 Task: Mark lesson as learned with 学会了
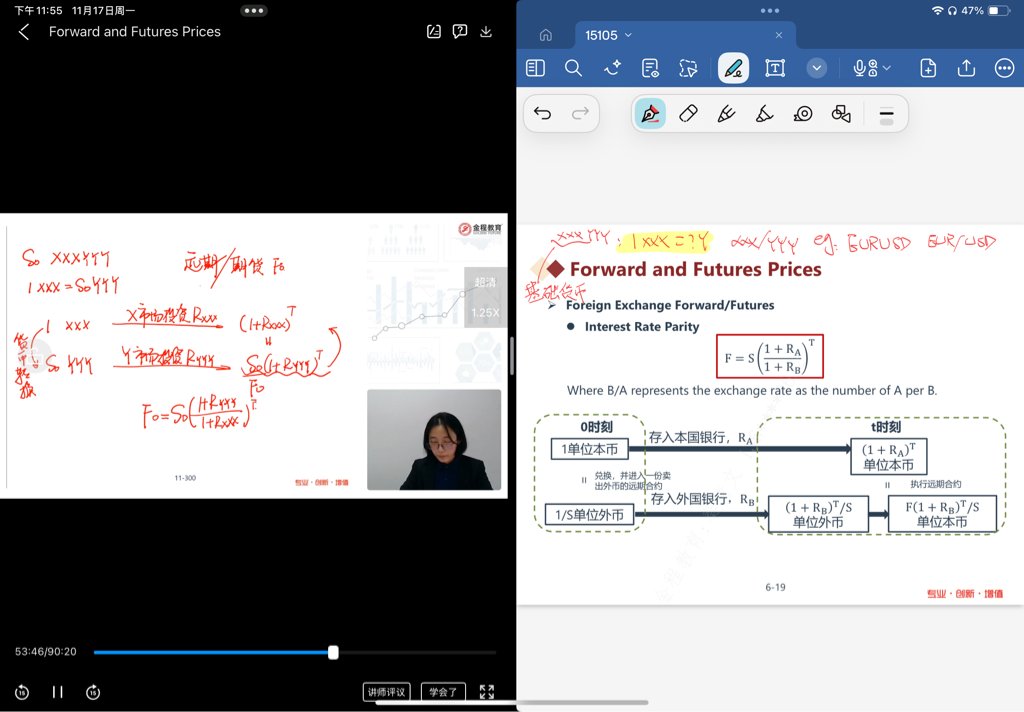coord(443,692)
